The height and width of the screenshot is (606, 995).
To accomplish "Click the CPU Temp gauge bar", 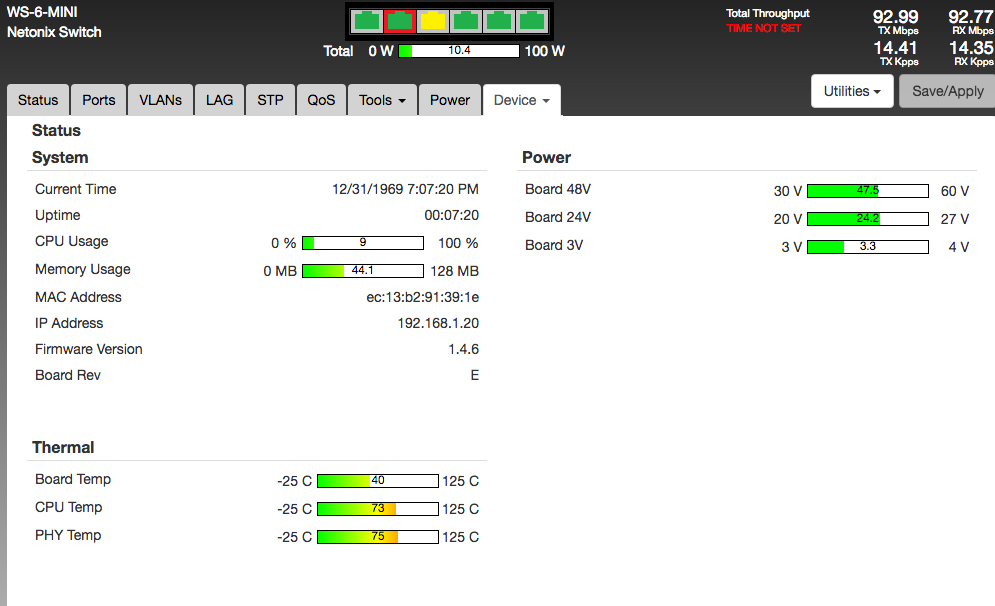I will tap(378, 509).
